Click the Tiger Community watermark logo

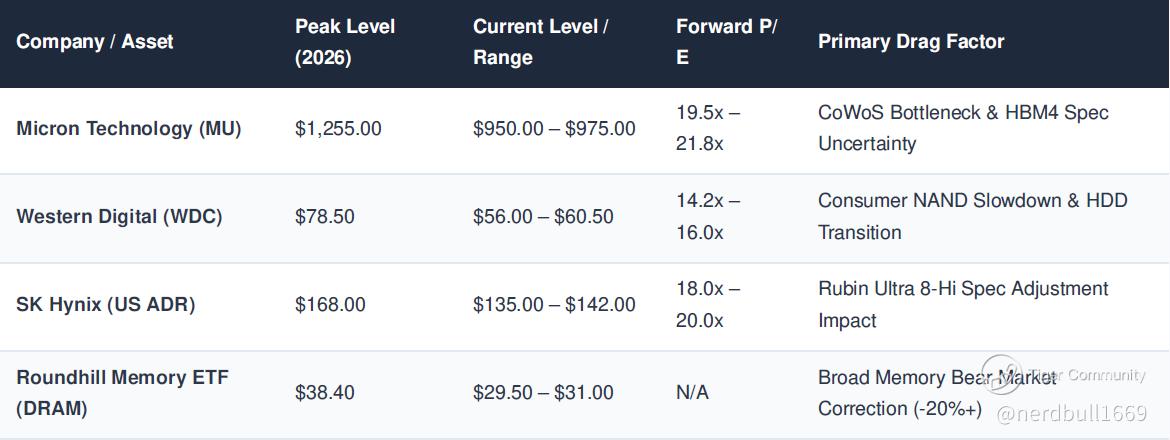[1001, 375]
